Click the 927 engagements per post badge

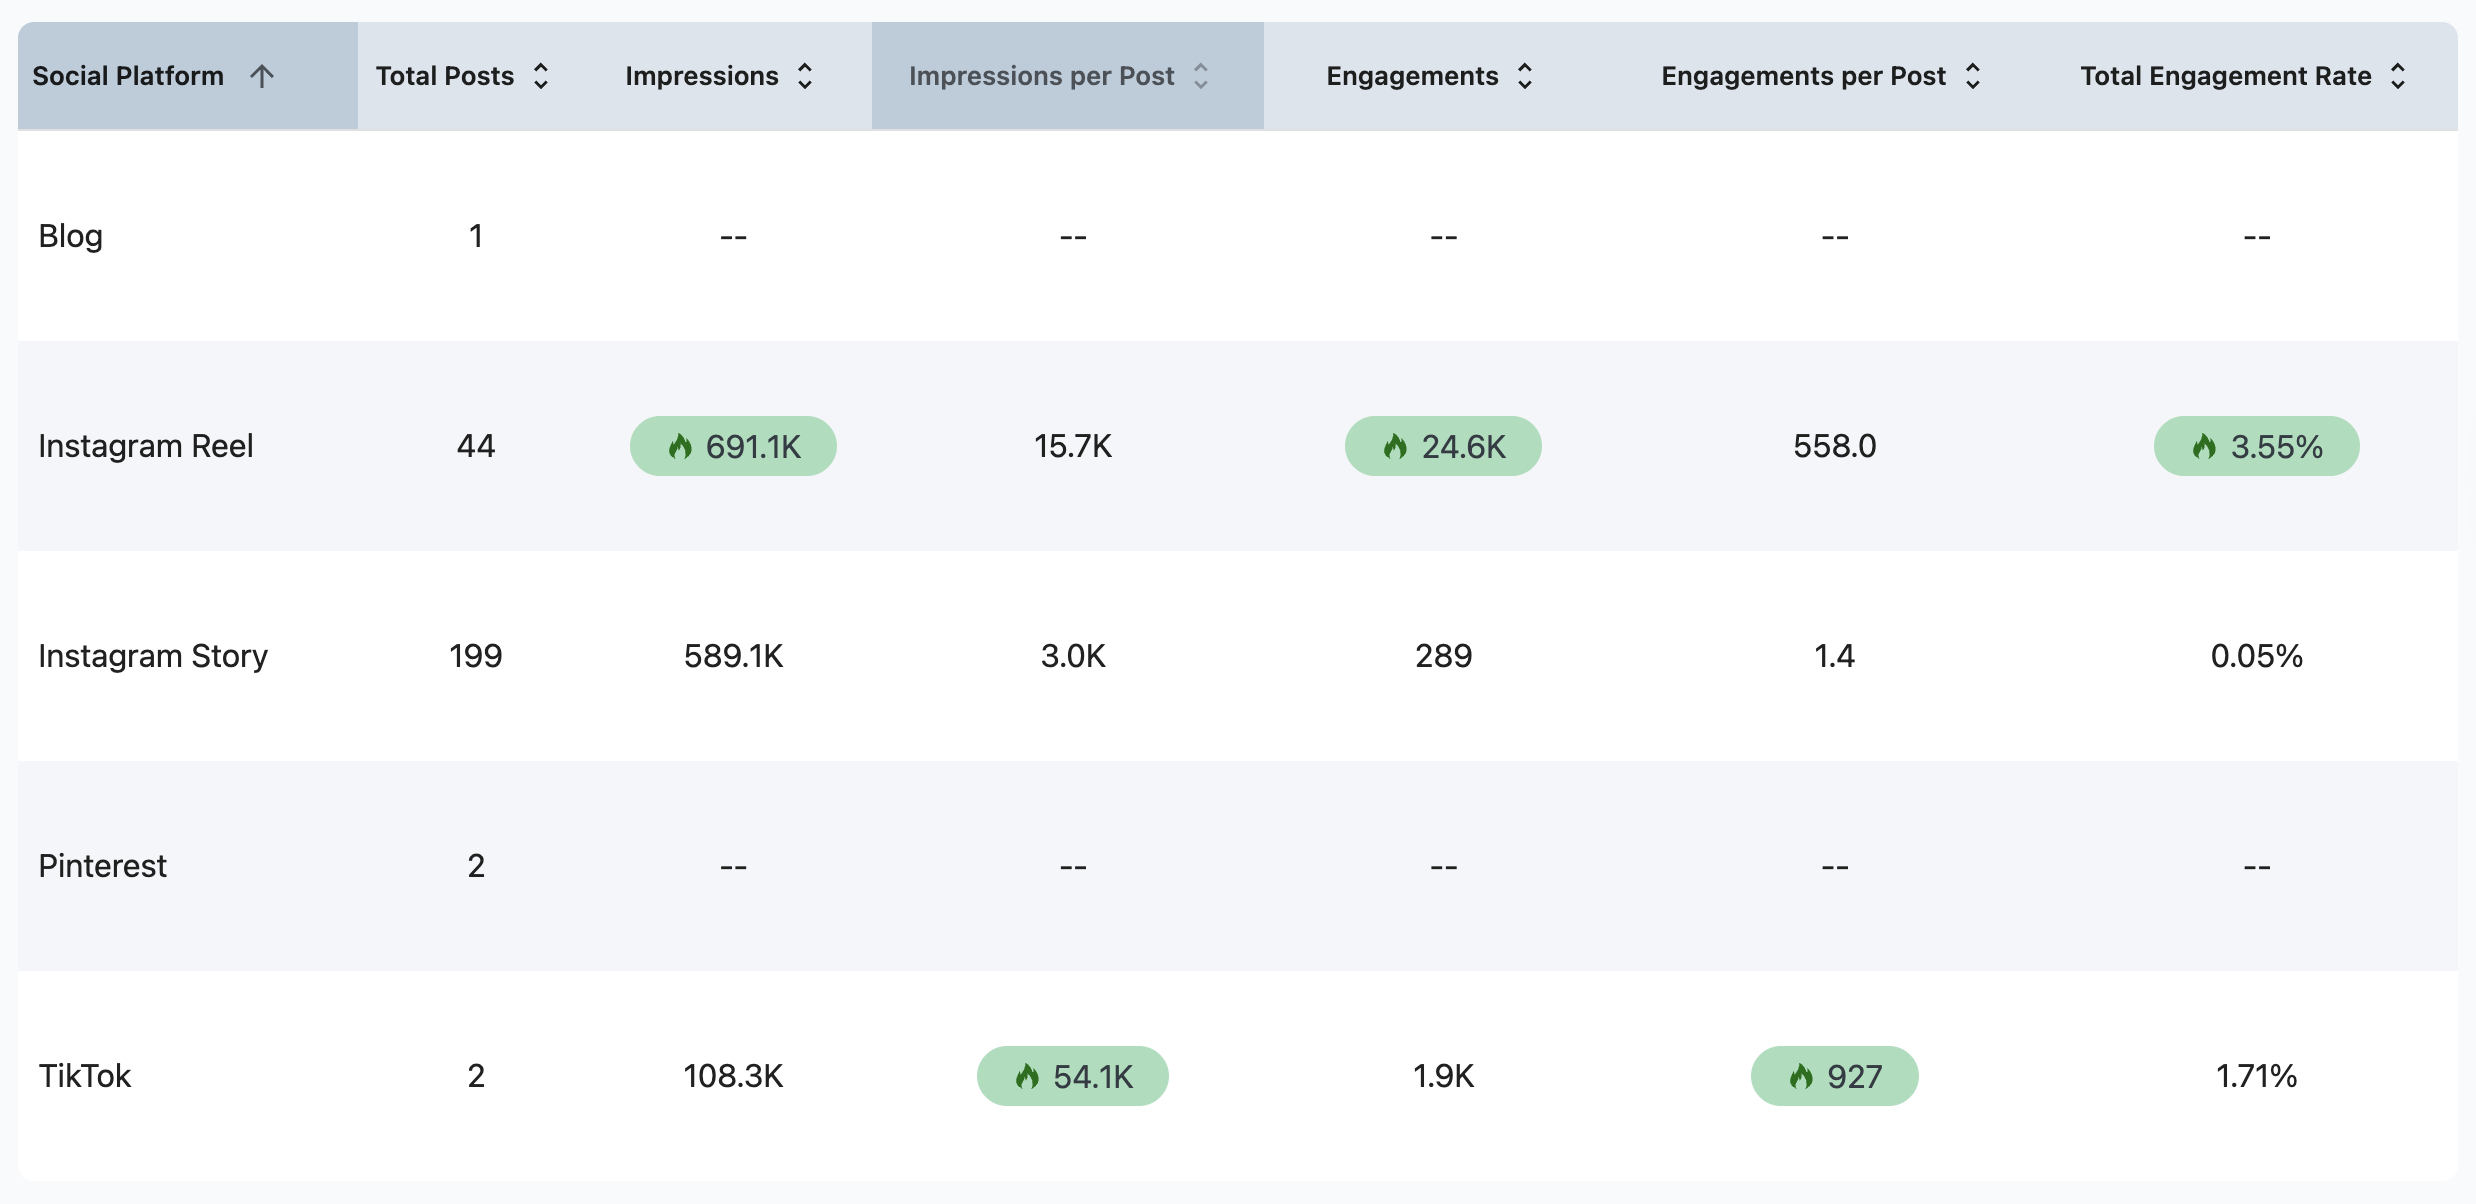coord(1834,1076)
